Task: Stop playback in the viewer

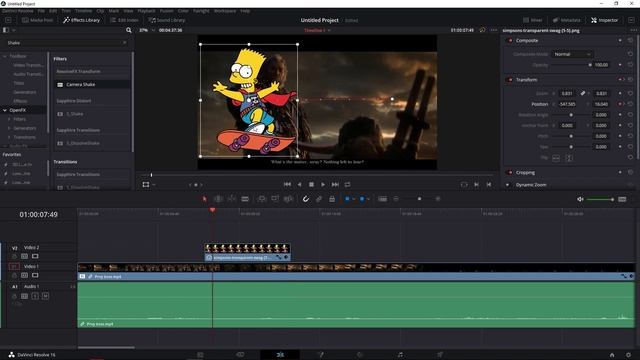Action: [311, 184]
